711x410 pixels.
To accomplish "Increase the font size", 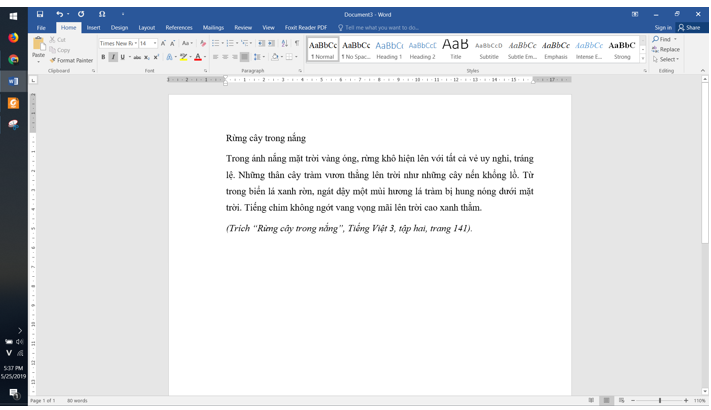I will (163, 44).
